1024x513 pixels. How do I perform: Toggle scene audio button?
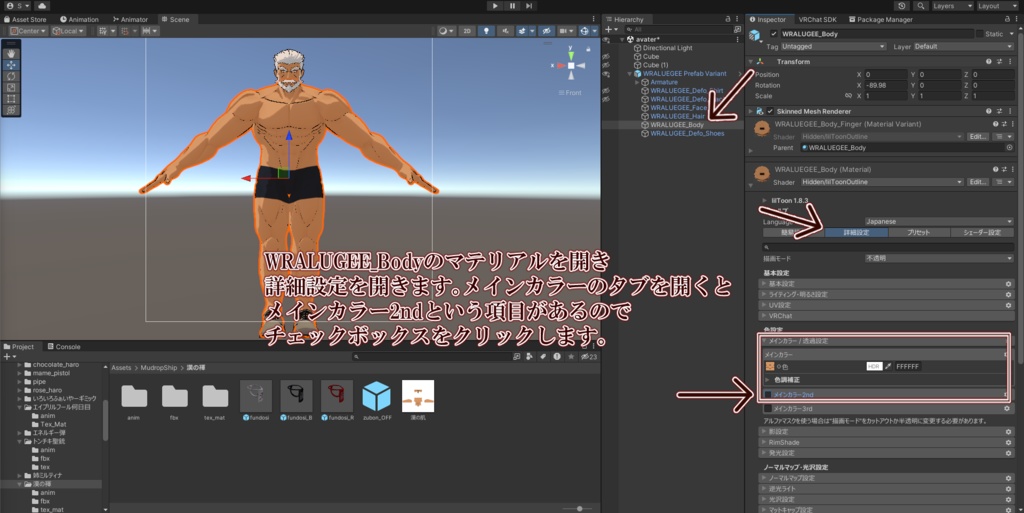pos(505,31)
